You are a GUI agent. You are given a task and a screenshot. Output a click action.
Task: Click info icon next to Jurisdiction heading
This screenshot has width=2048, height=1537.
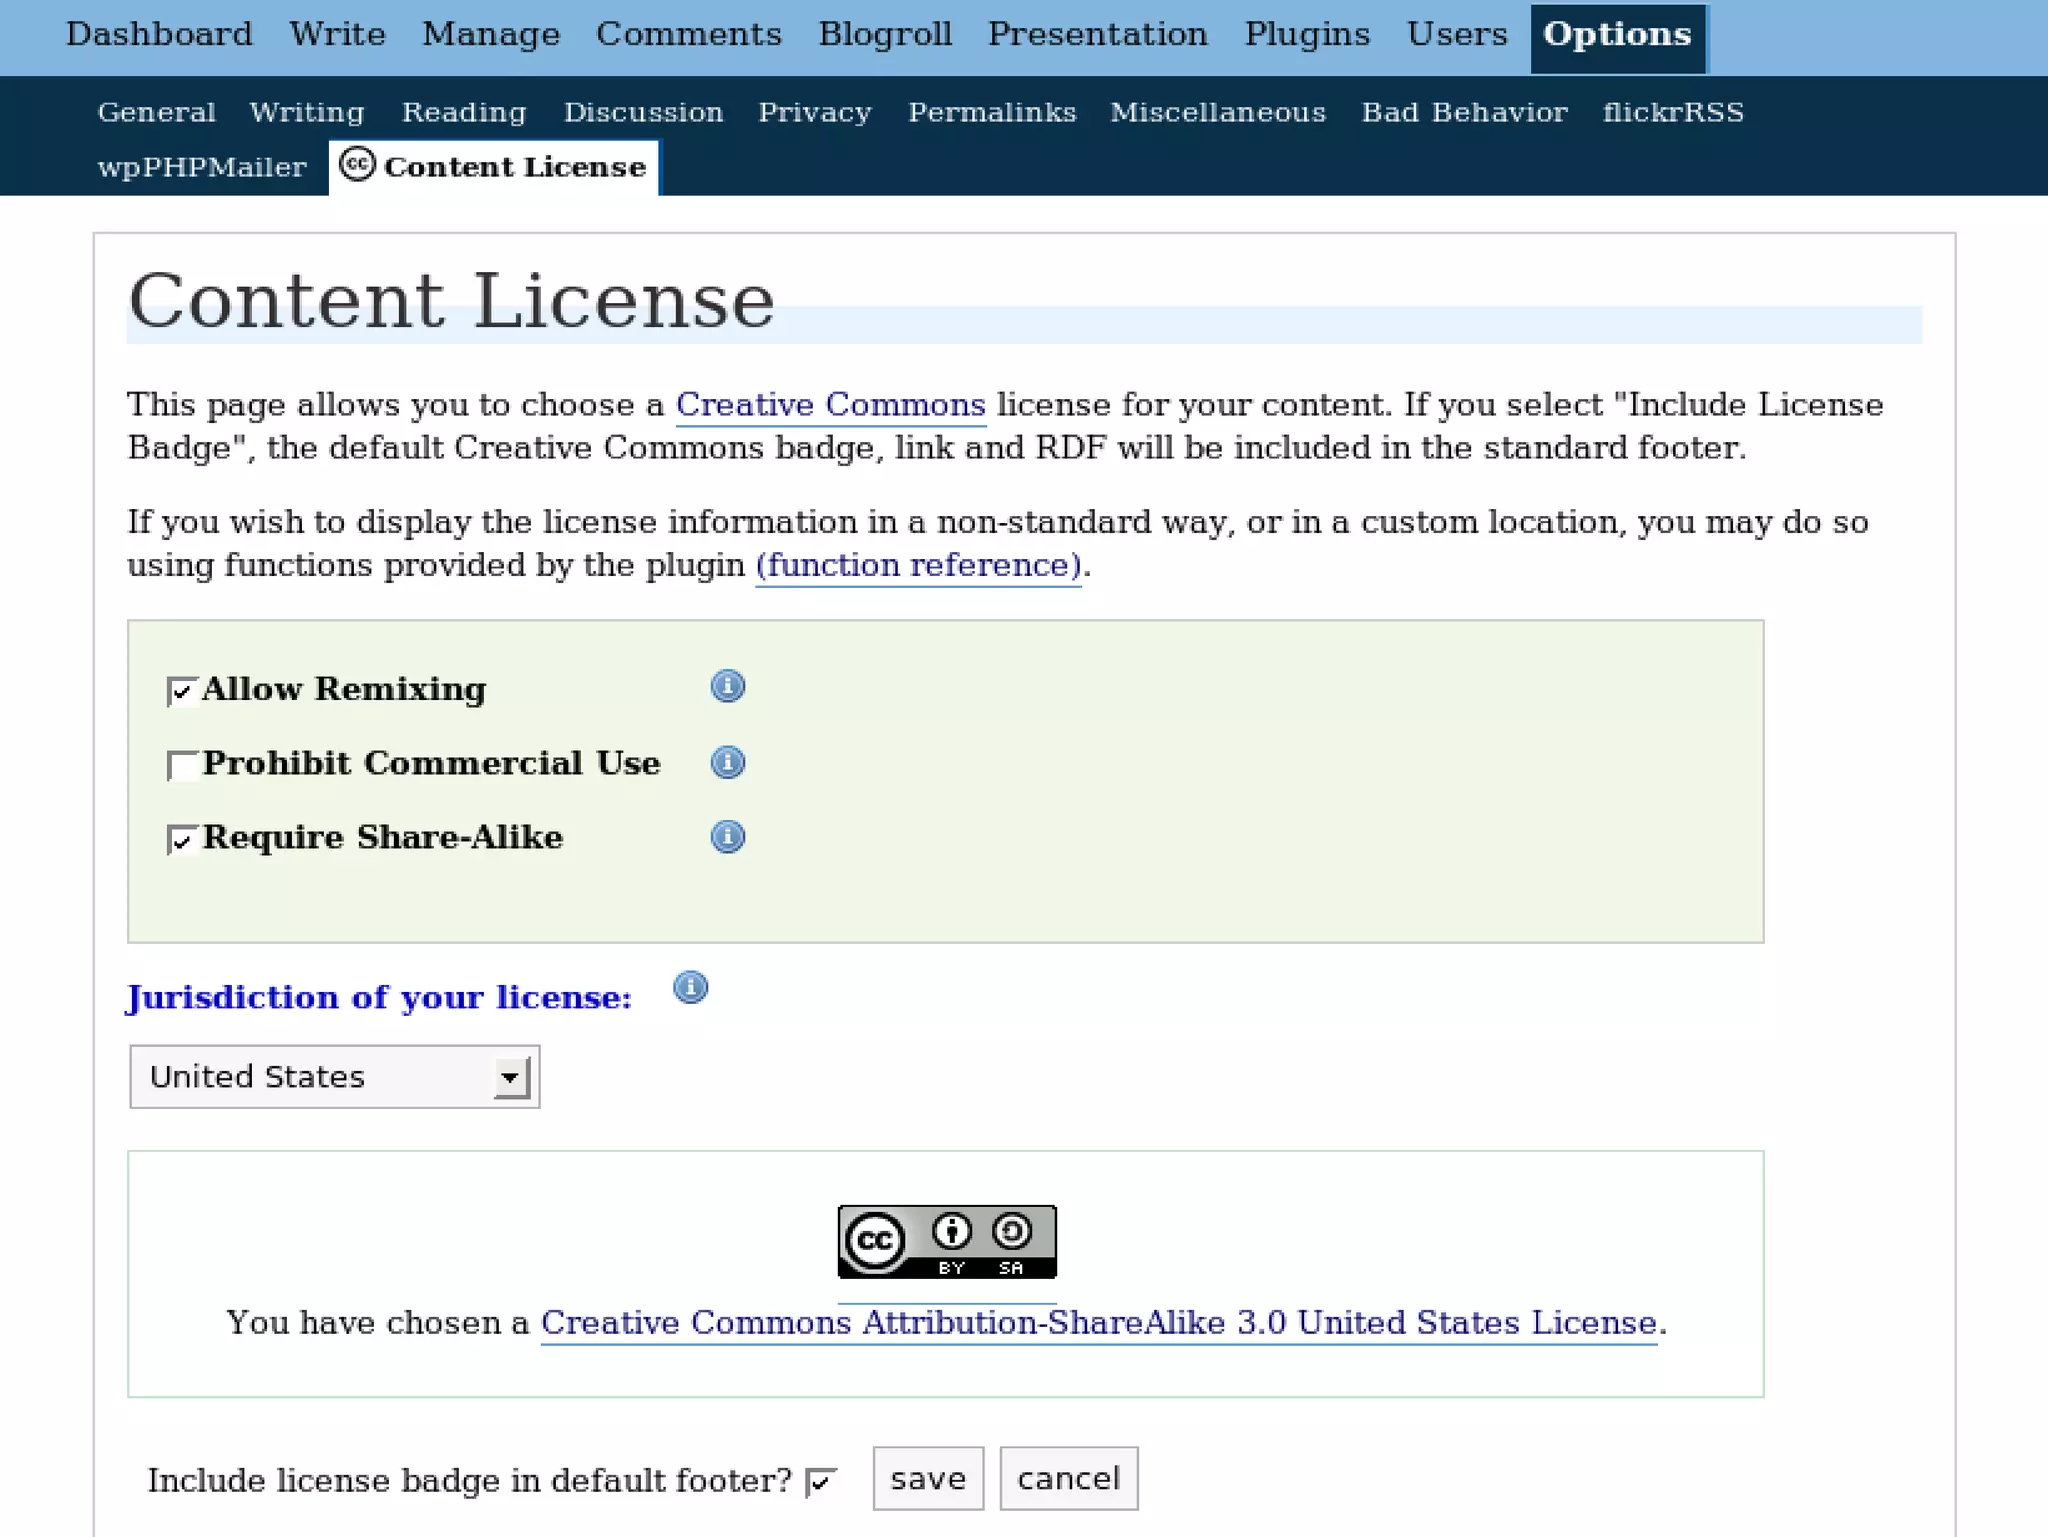[690, 988]
